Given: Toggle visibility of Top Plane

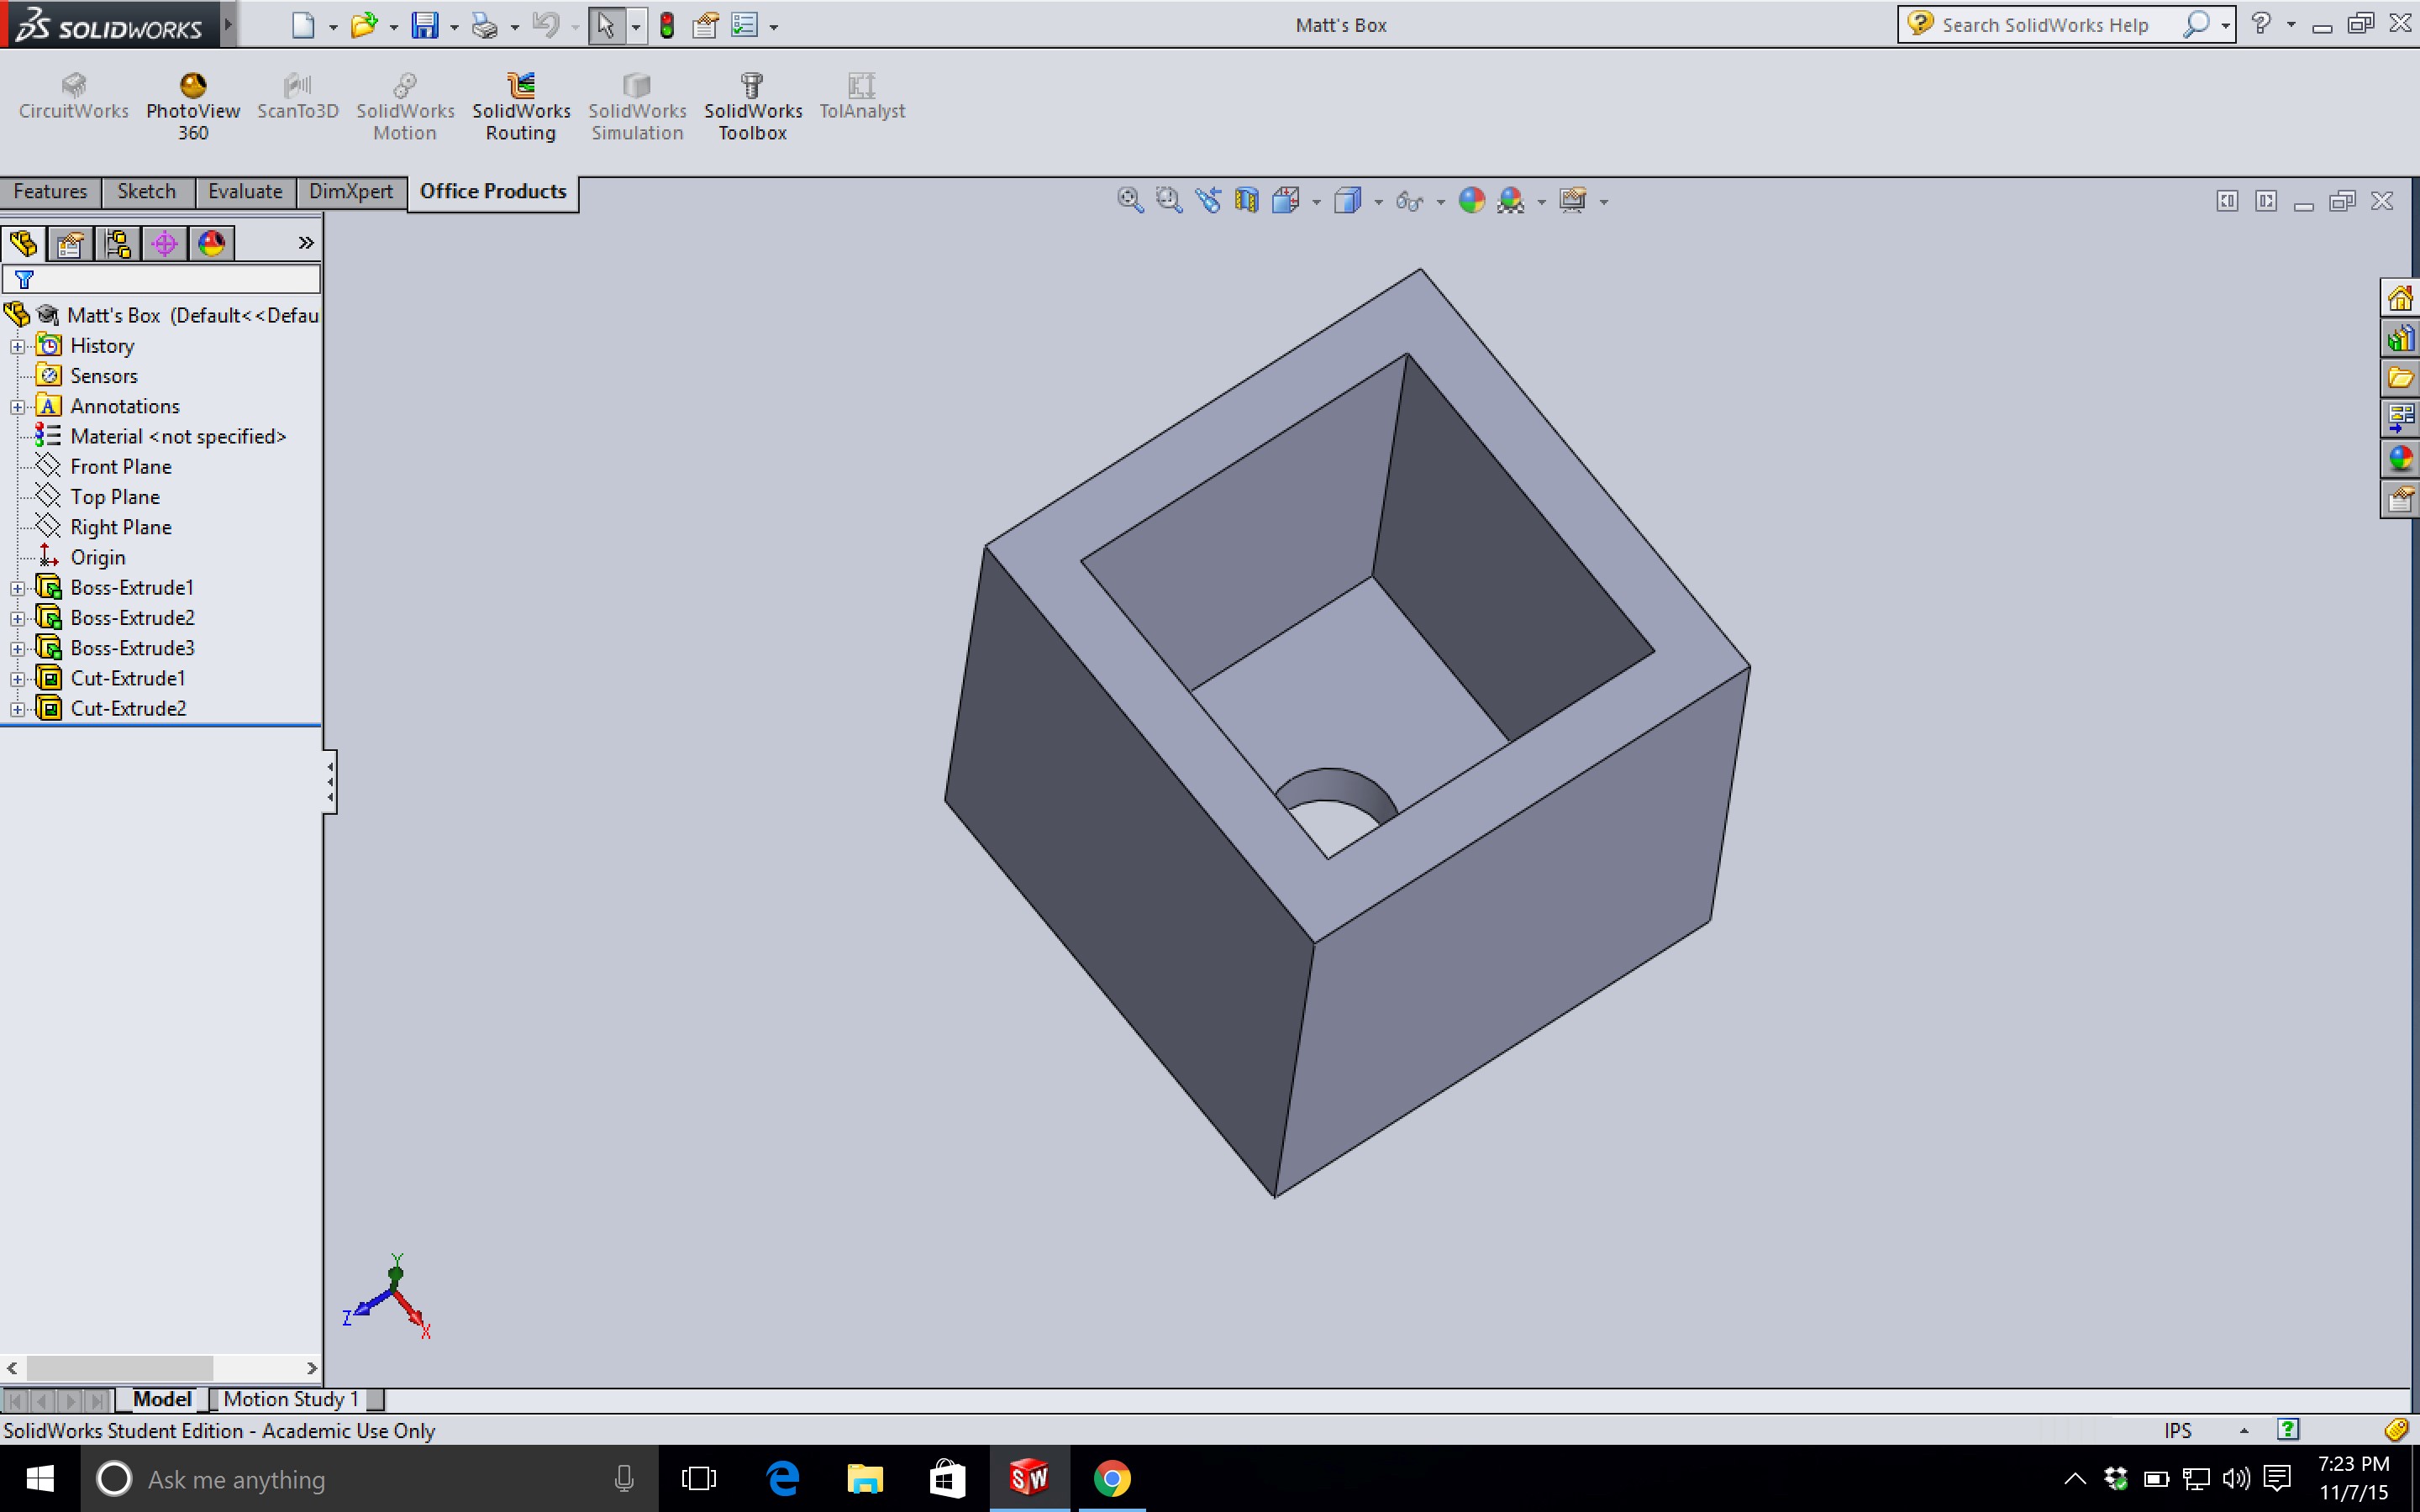Looking at the screenshot, I should click(113, 496).
